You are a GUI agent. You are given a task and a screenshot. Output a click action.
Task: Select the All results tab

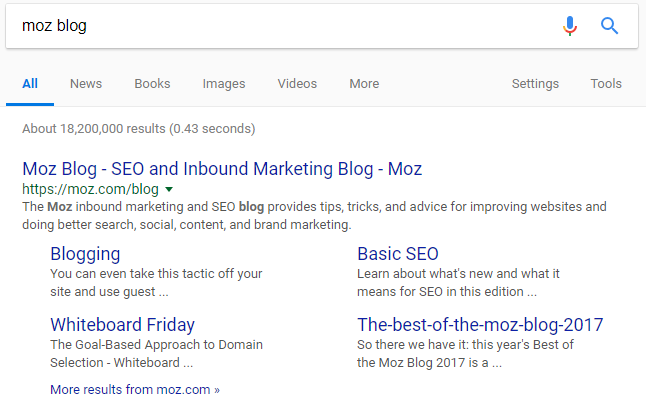pyautogui.click(x=30, y=84)
